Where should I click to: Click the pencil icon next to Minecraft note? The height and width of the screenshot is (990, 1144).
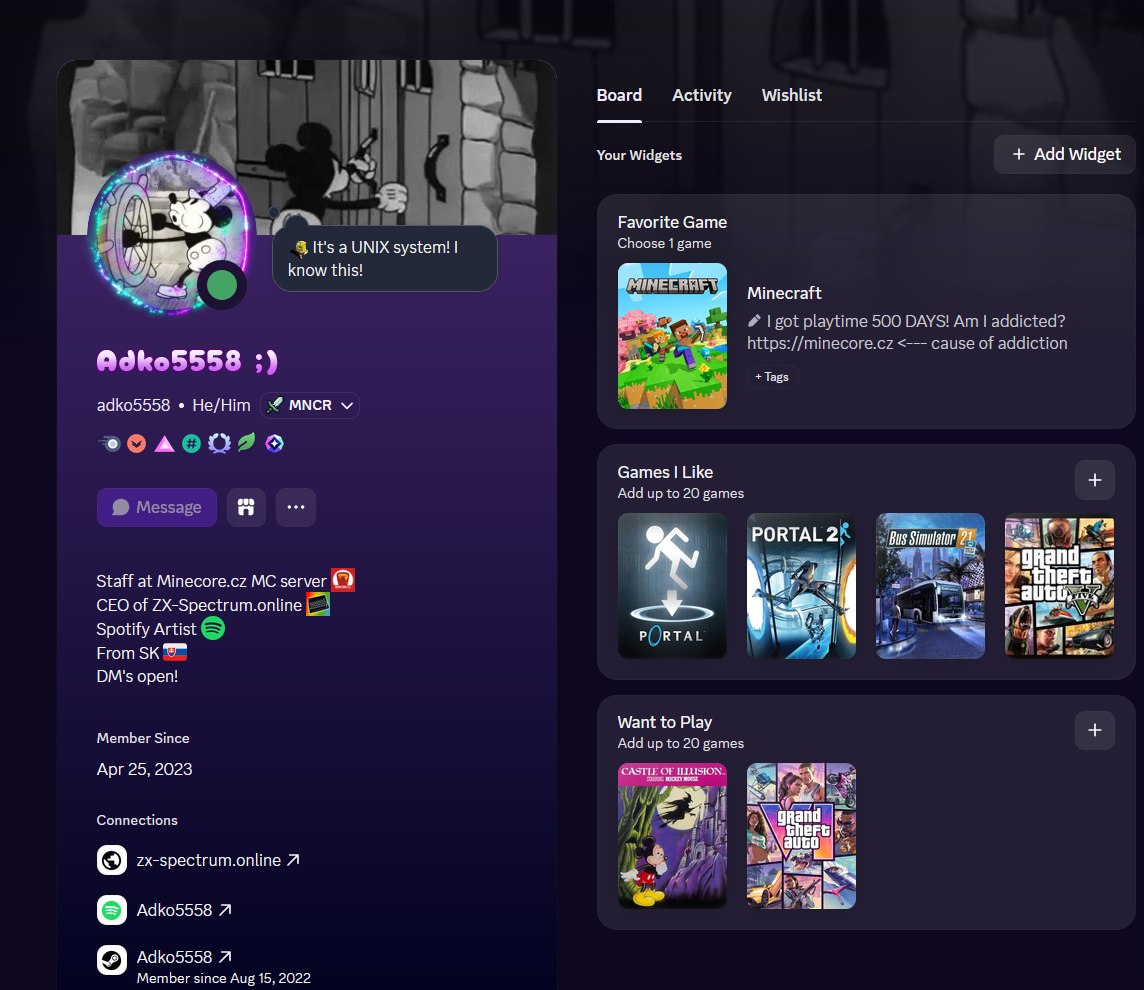[754, 321]
